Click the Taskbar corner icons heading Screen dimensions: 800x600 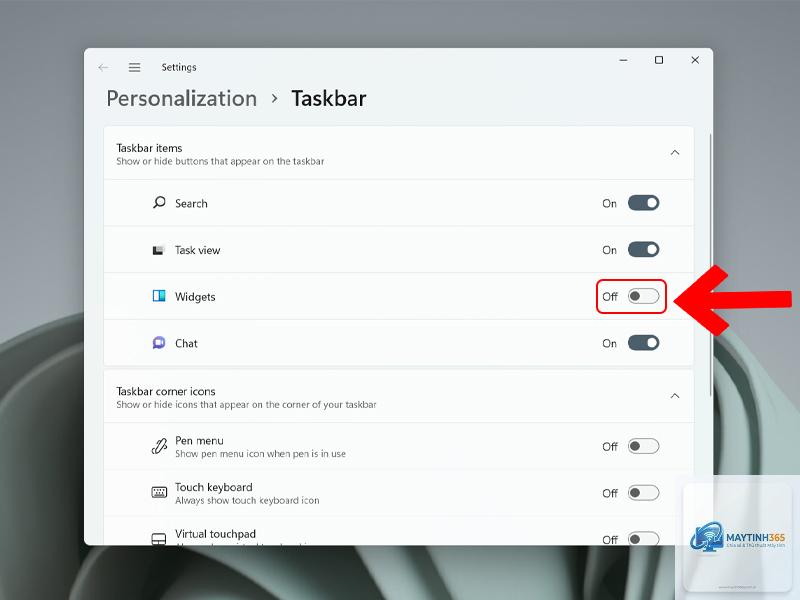(x=166, y=391)
